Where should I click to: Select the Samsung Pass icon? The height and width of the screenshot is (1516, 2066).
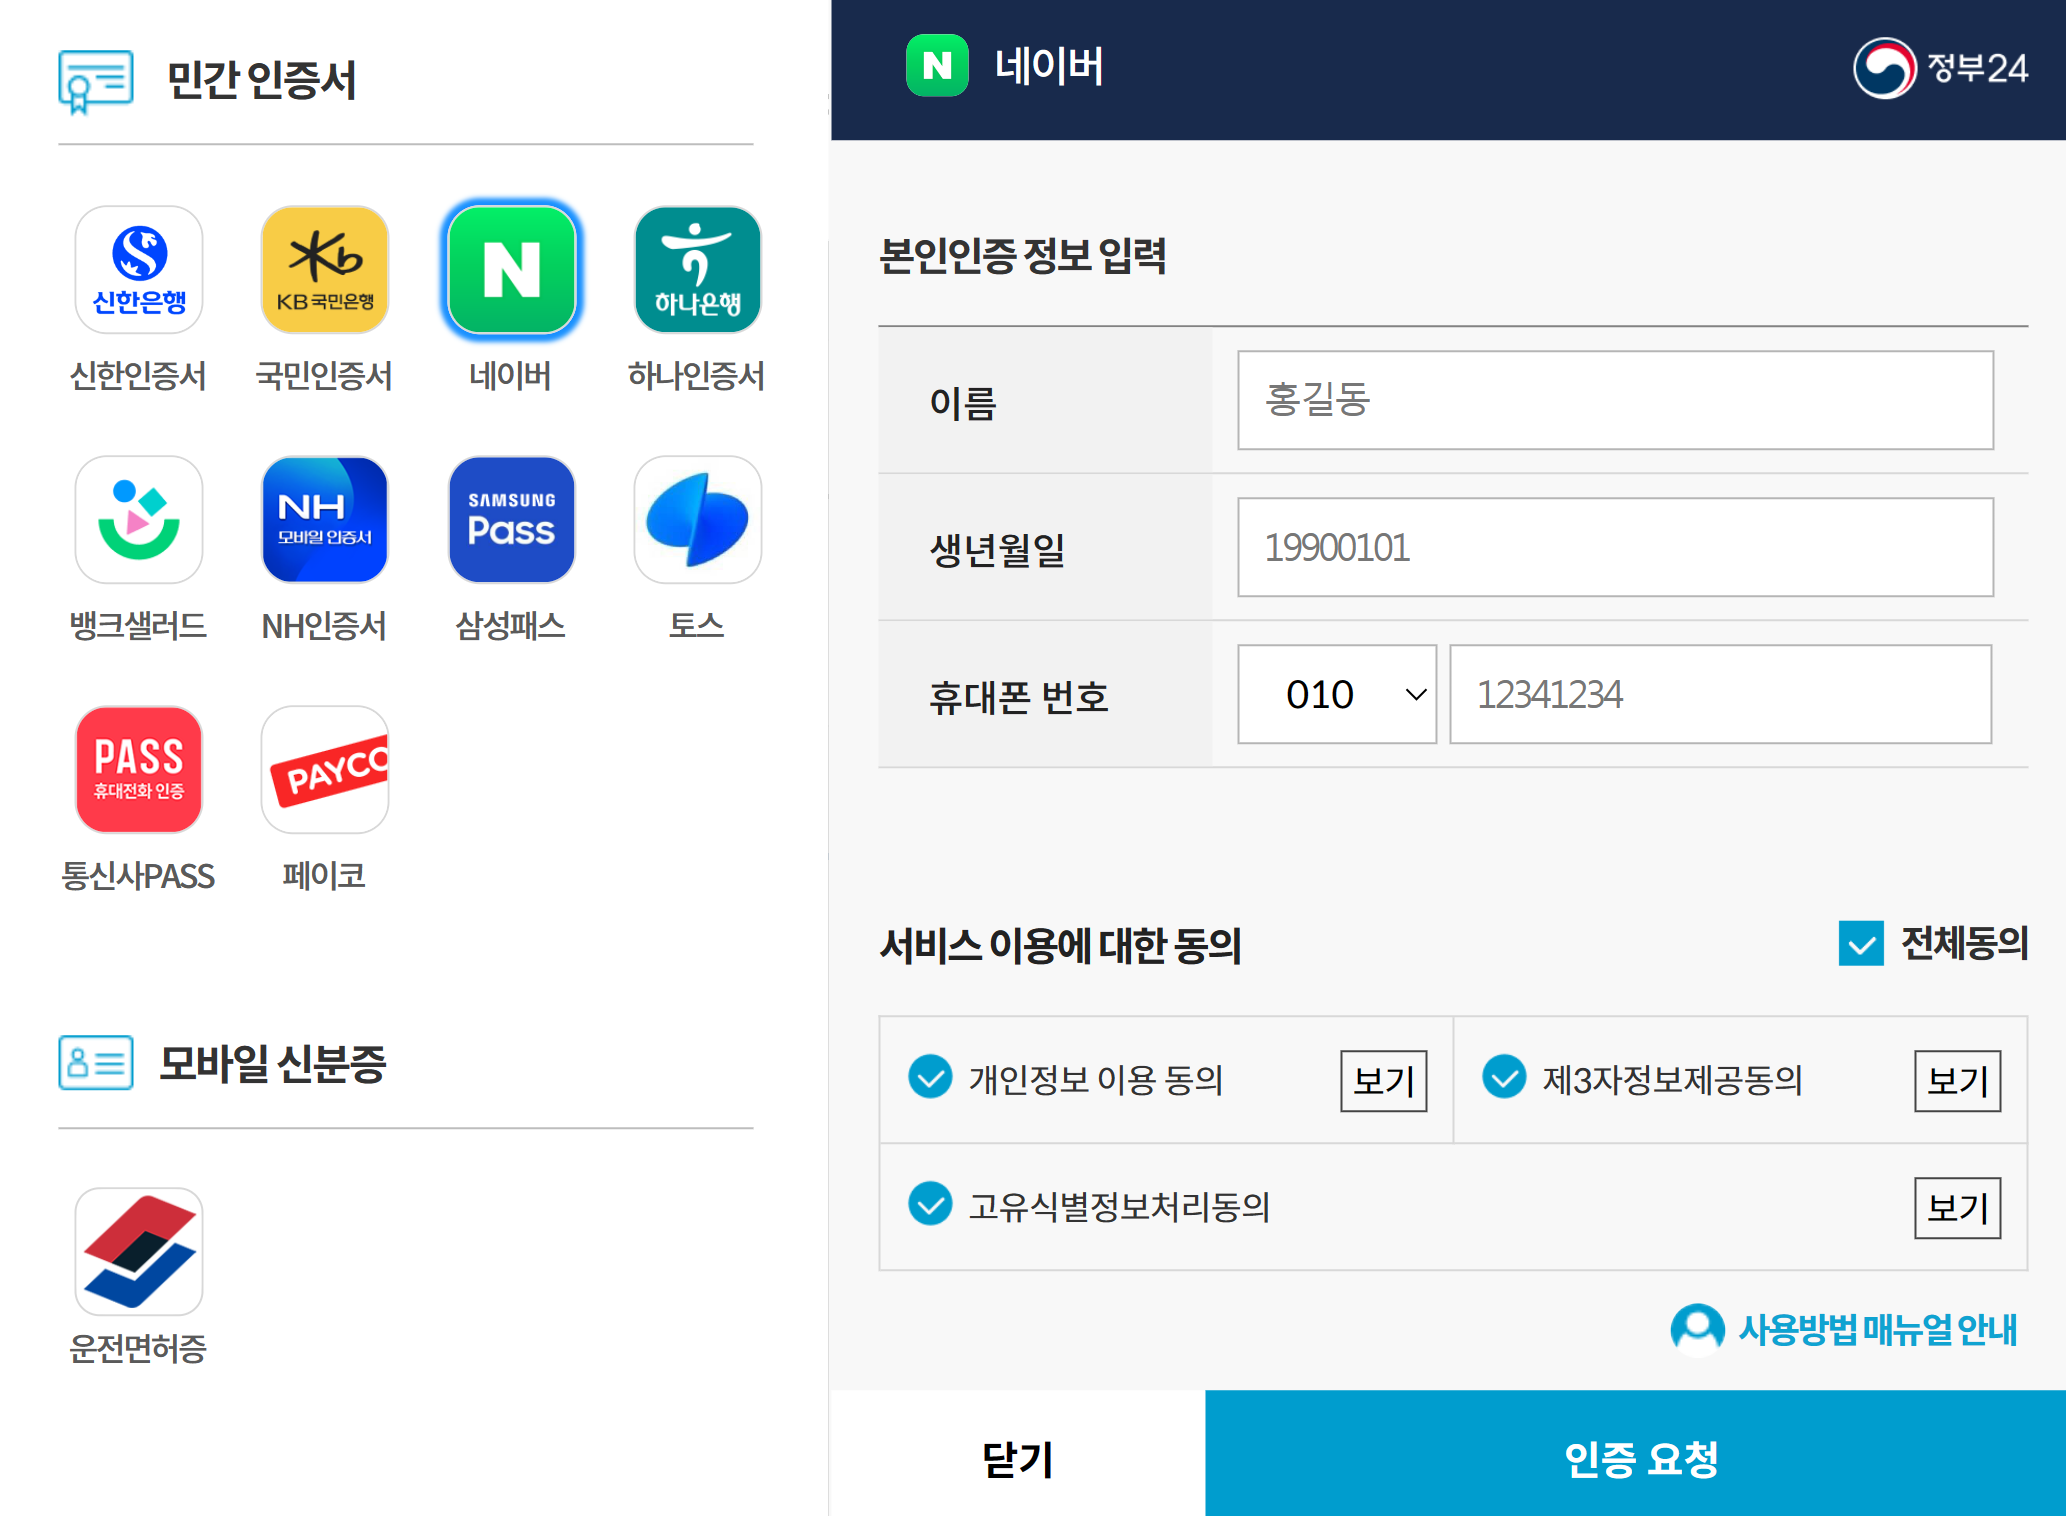pos(511,519)
